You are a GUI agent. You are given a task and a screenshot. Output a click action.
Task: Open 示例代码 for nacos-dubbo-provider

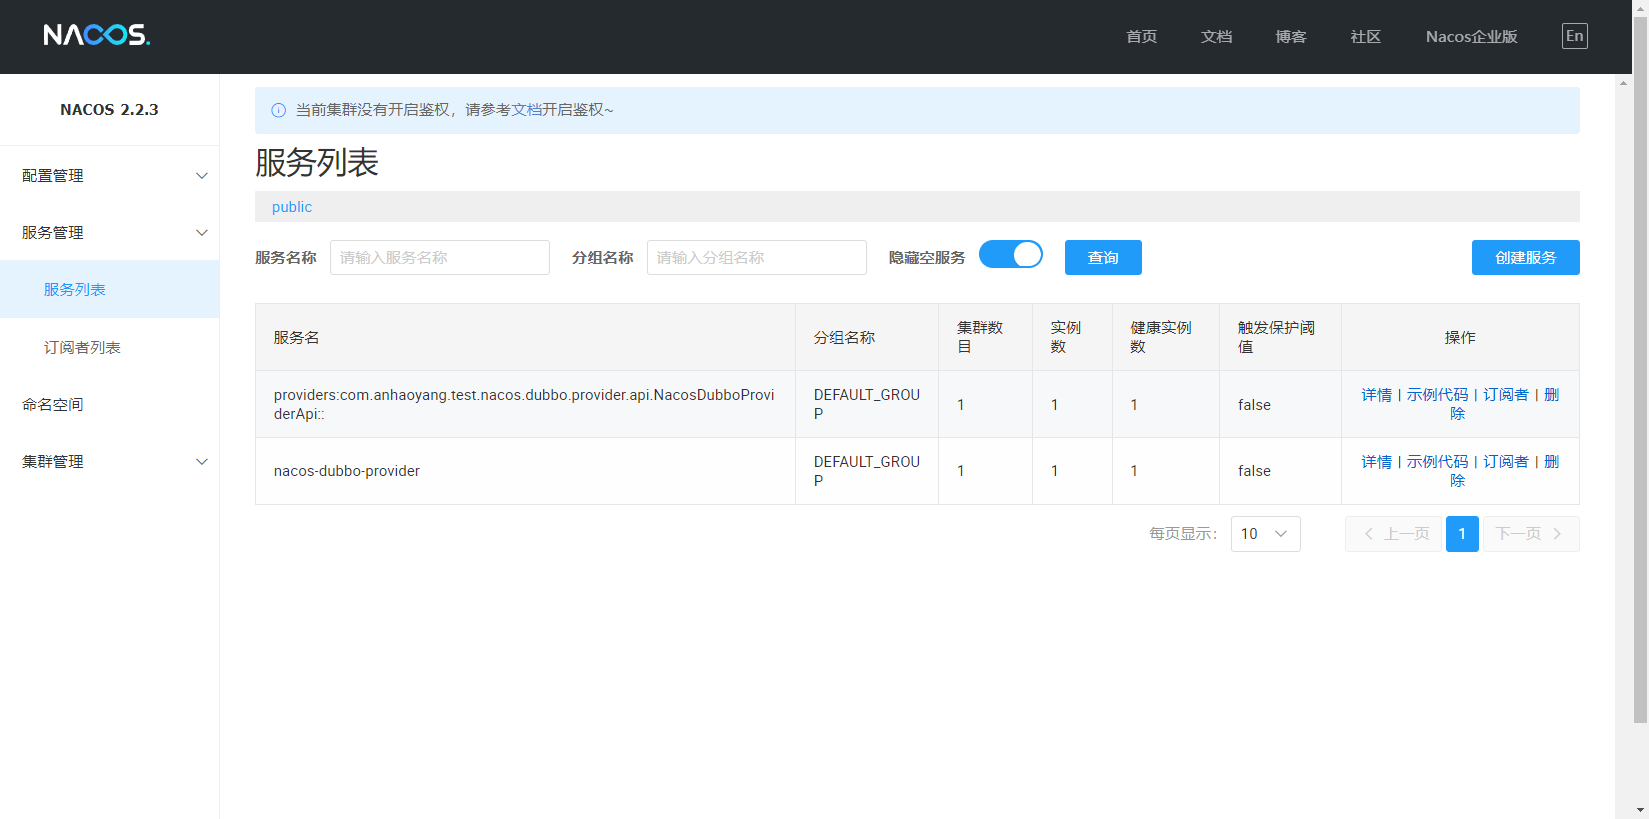point(1437,462)
